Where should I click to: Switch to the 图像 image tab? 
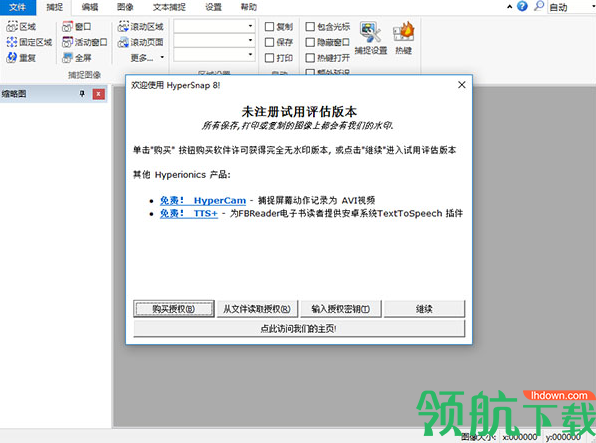point(125,7)
